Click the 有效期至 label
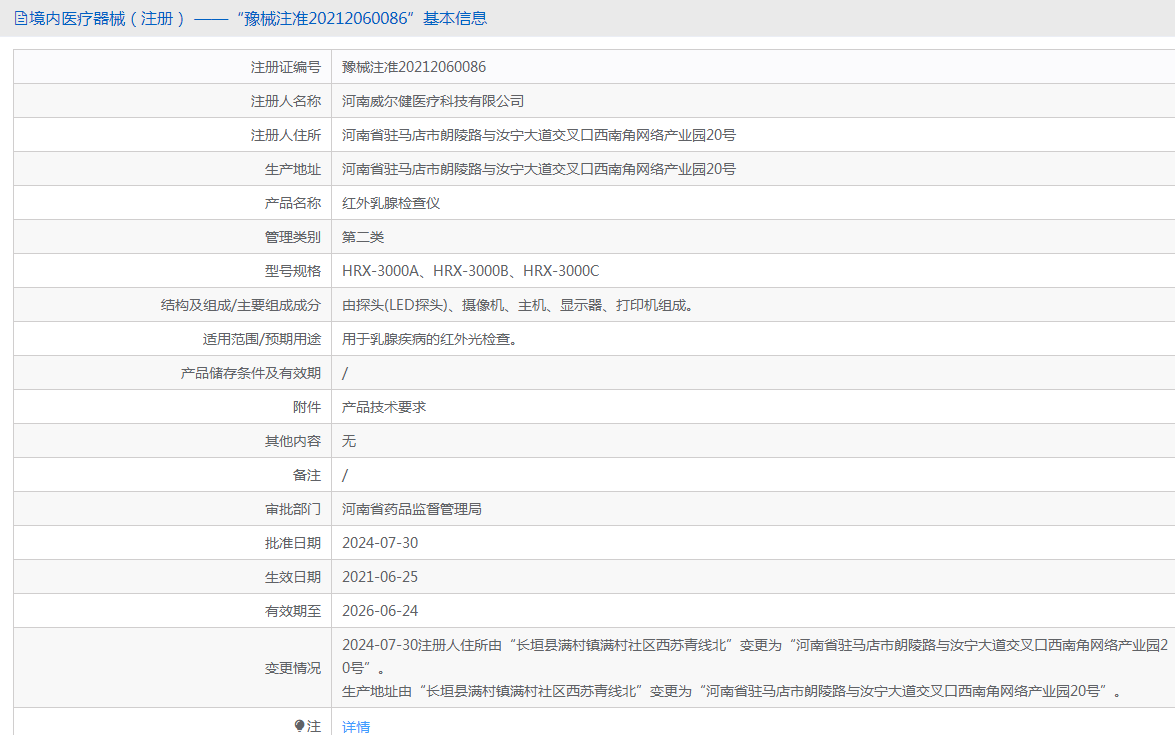Image resolution: width=1175 pixels, height=735 pixels. tap(292, 611)
